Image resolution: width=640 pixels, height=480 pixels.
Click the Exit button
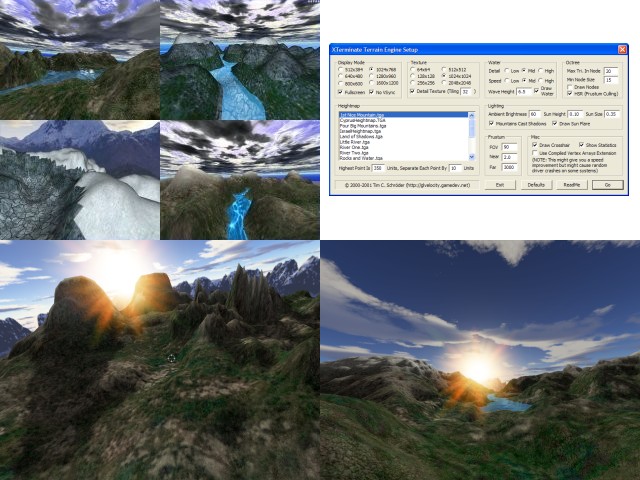[500, 185]
